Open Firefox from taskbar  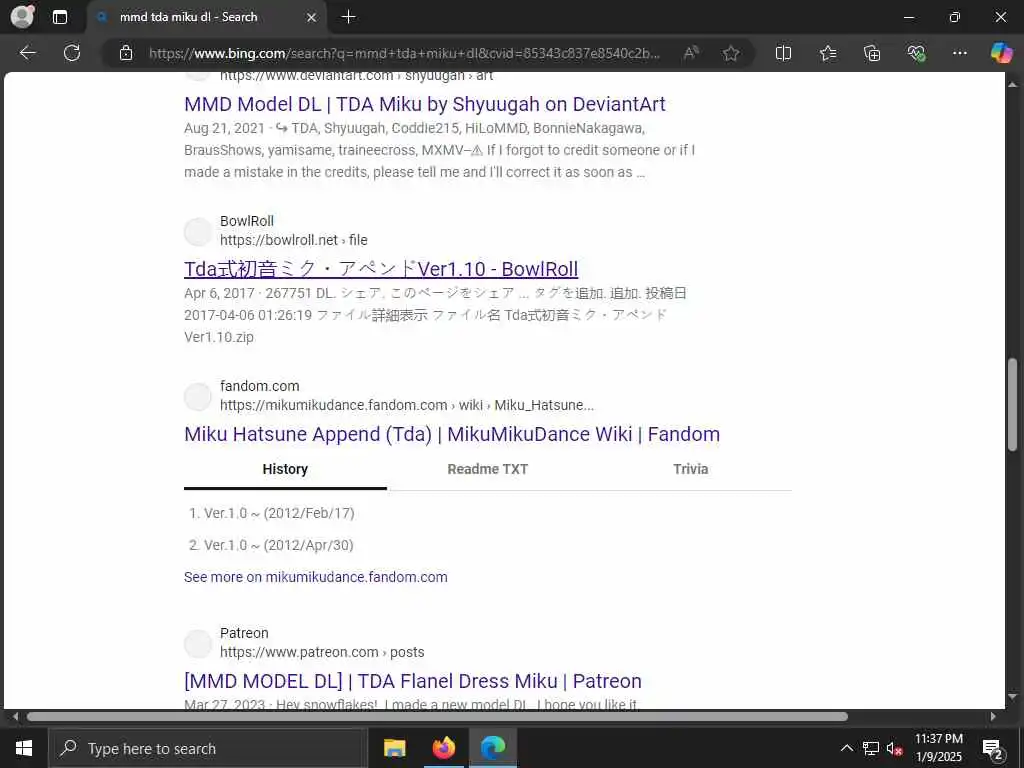tap(443, 748)
